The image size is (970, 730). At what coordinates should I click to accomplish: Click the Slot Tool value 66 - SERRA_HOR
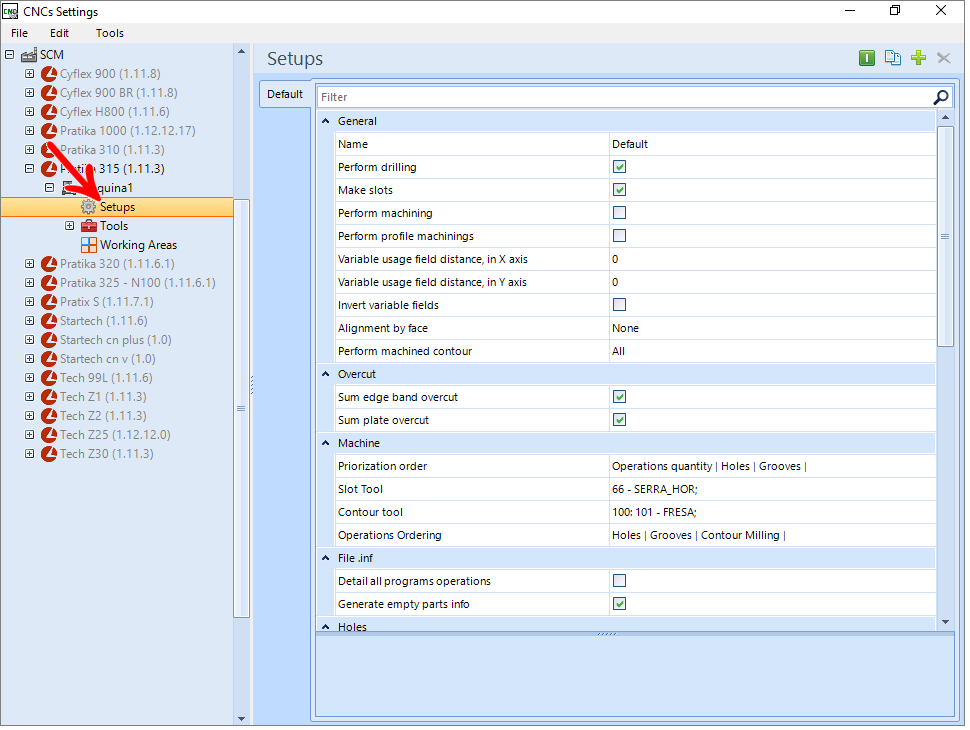[772, 489]
